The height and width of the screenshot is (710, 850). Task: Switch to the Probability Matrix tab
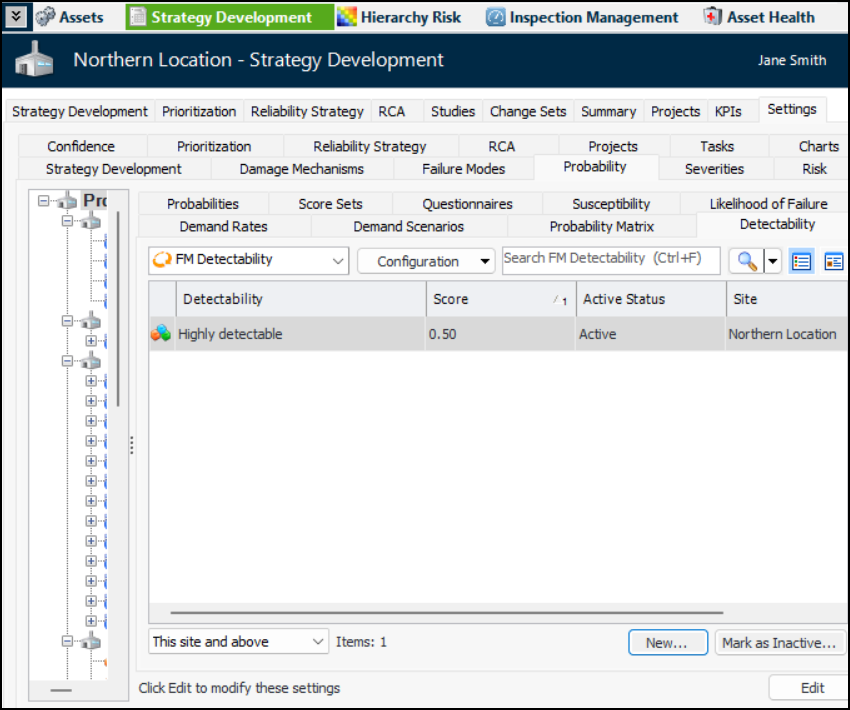[x=601, y=227]
